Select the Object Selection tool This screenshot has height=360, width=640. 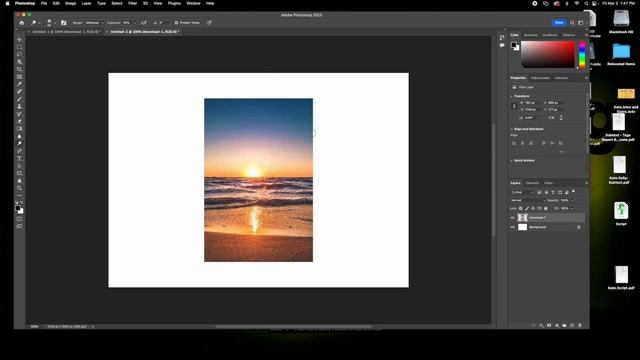pos(20,62)
